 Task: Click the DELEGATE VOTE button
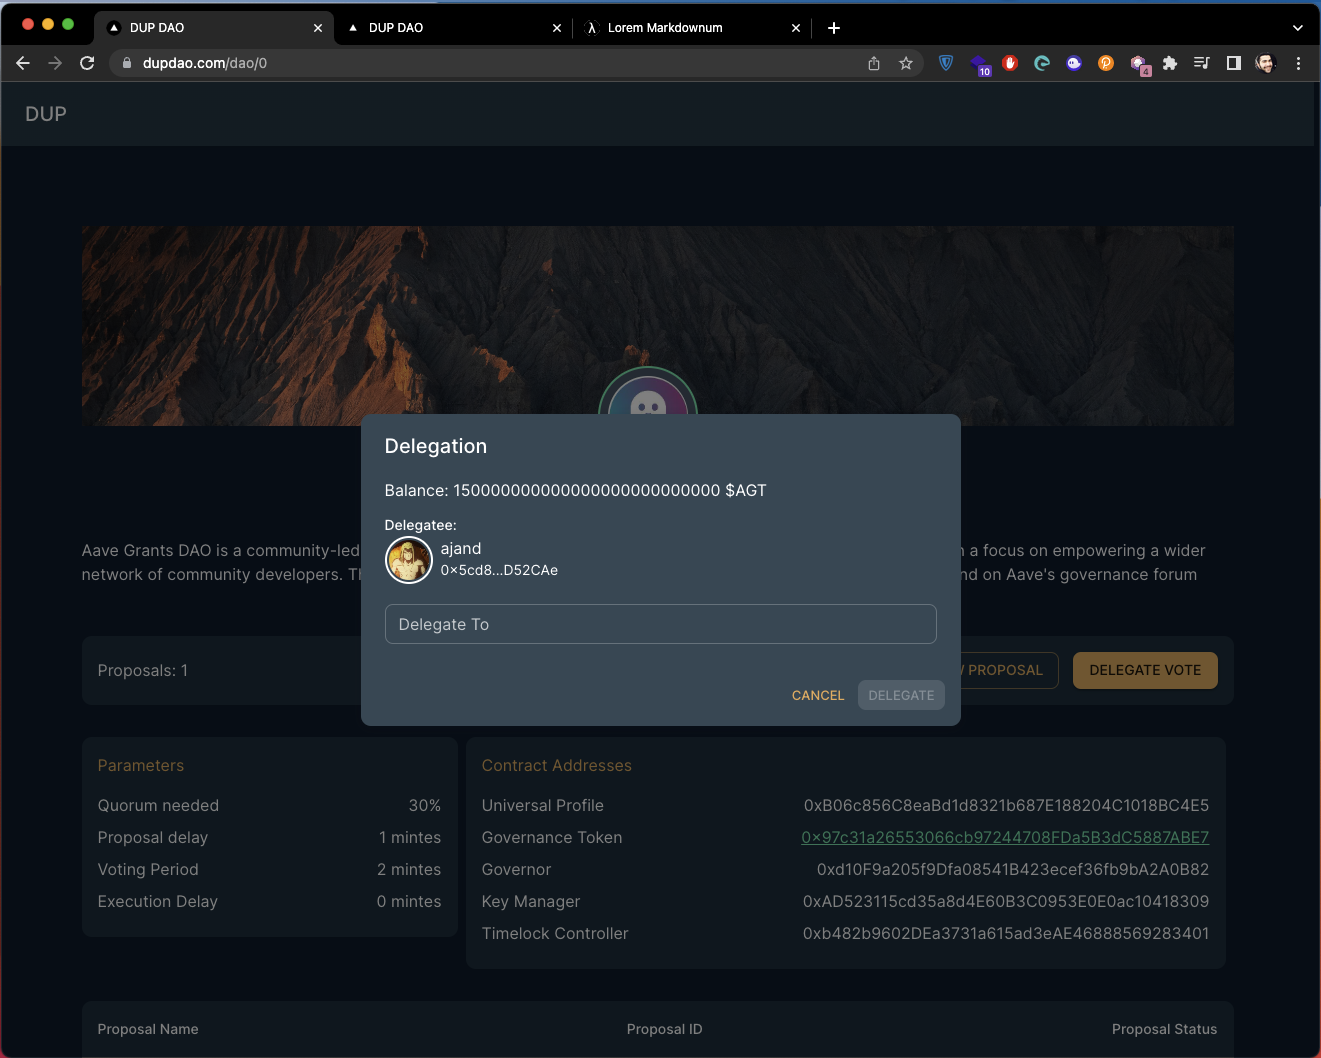(1145, 670)
